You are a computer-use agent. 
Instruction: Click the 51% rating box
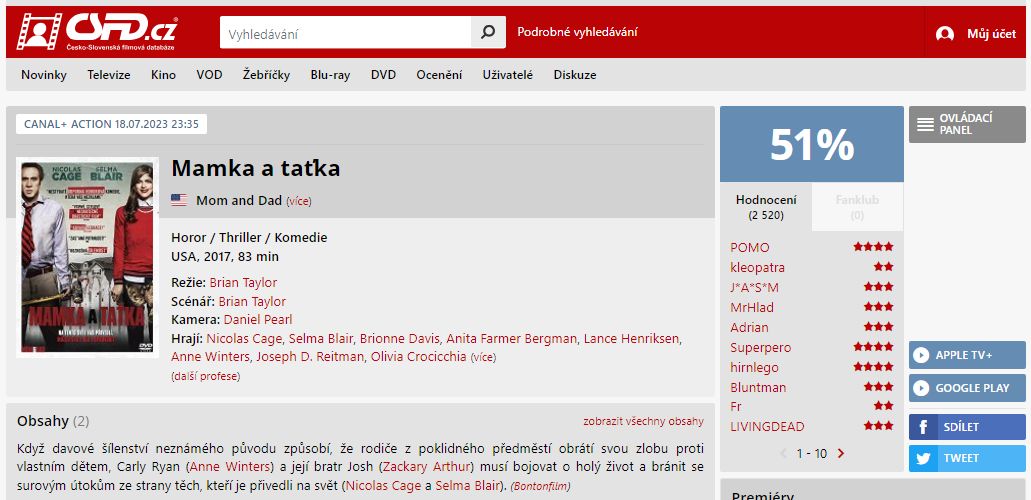click(x=811, y=144)
